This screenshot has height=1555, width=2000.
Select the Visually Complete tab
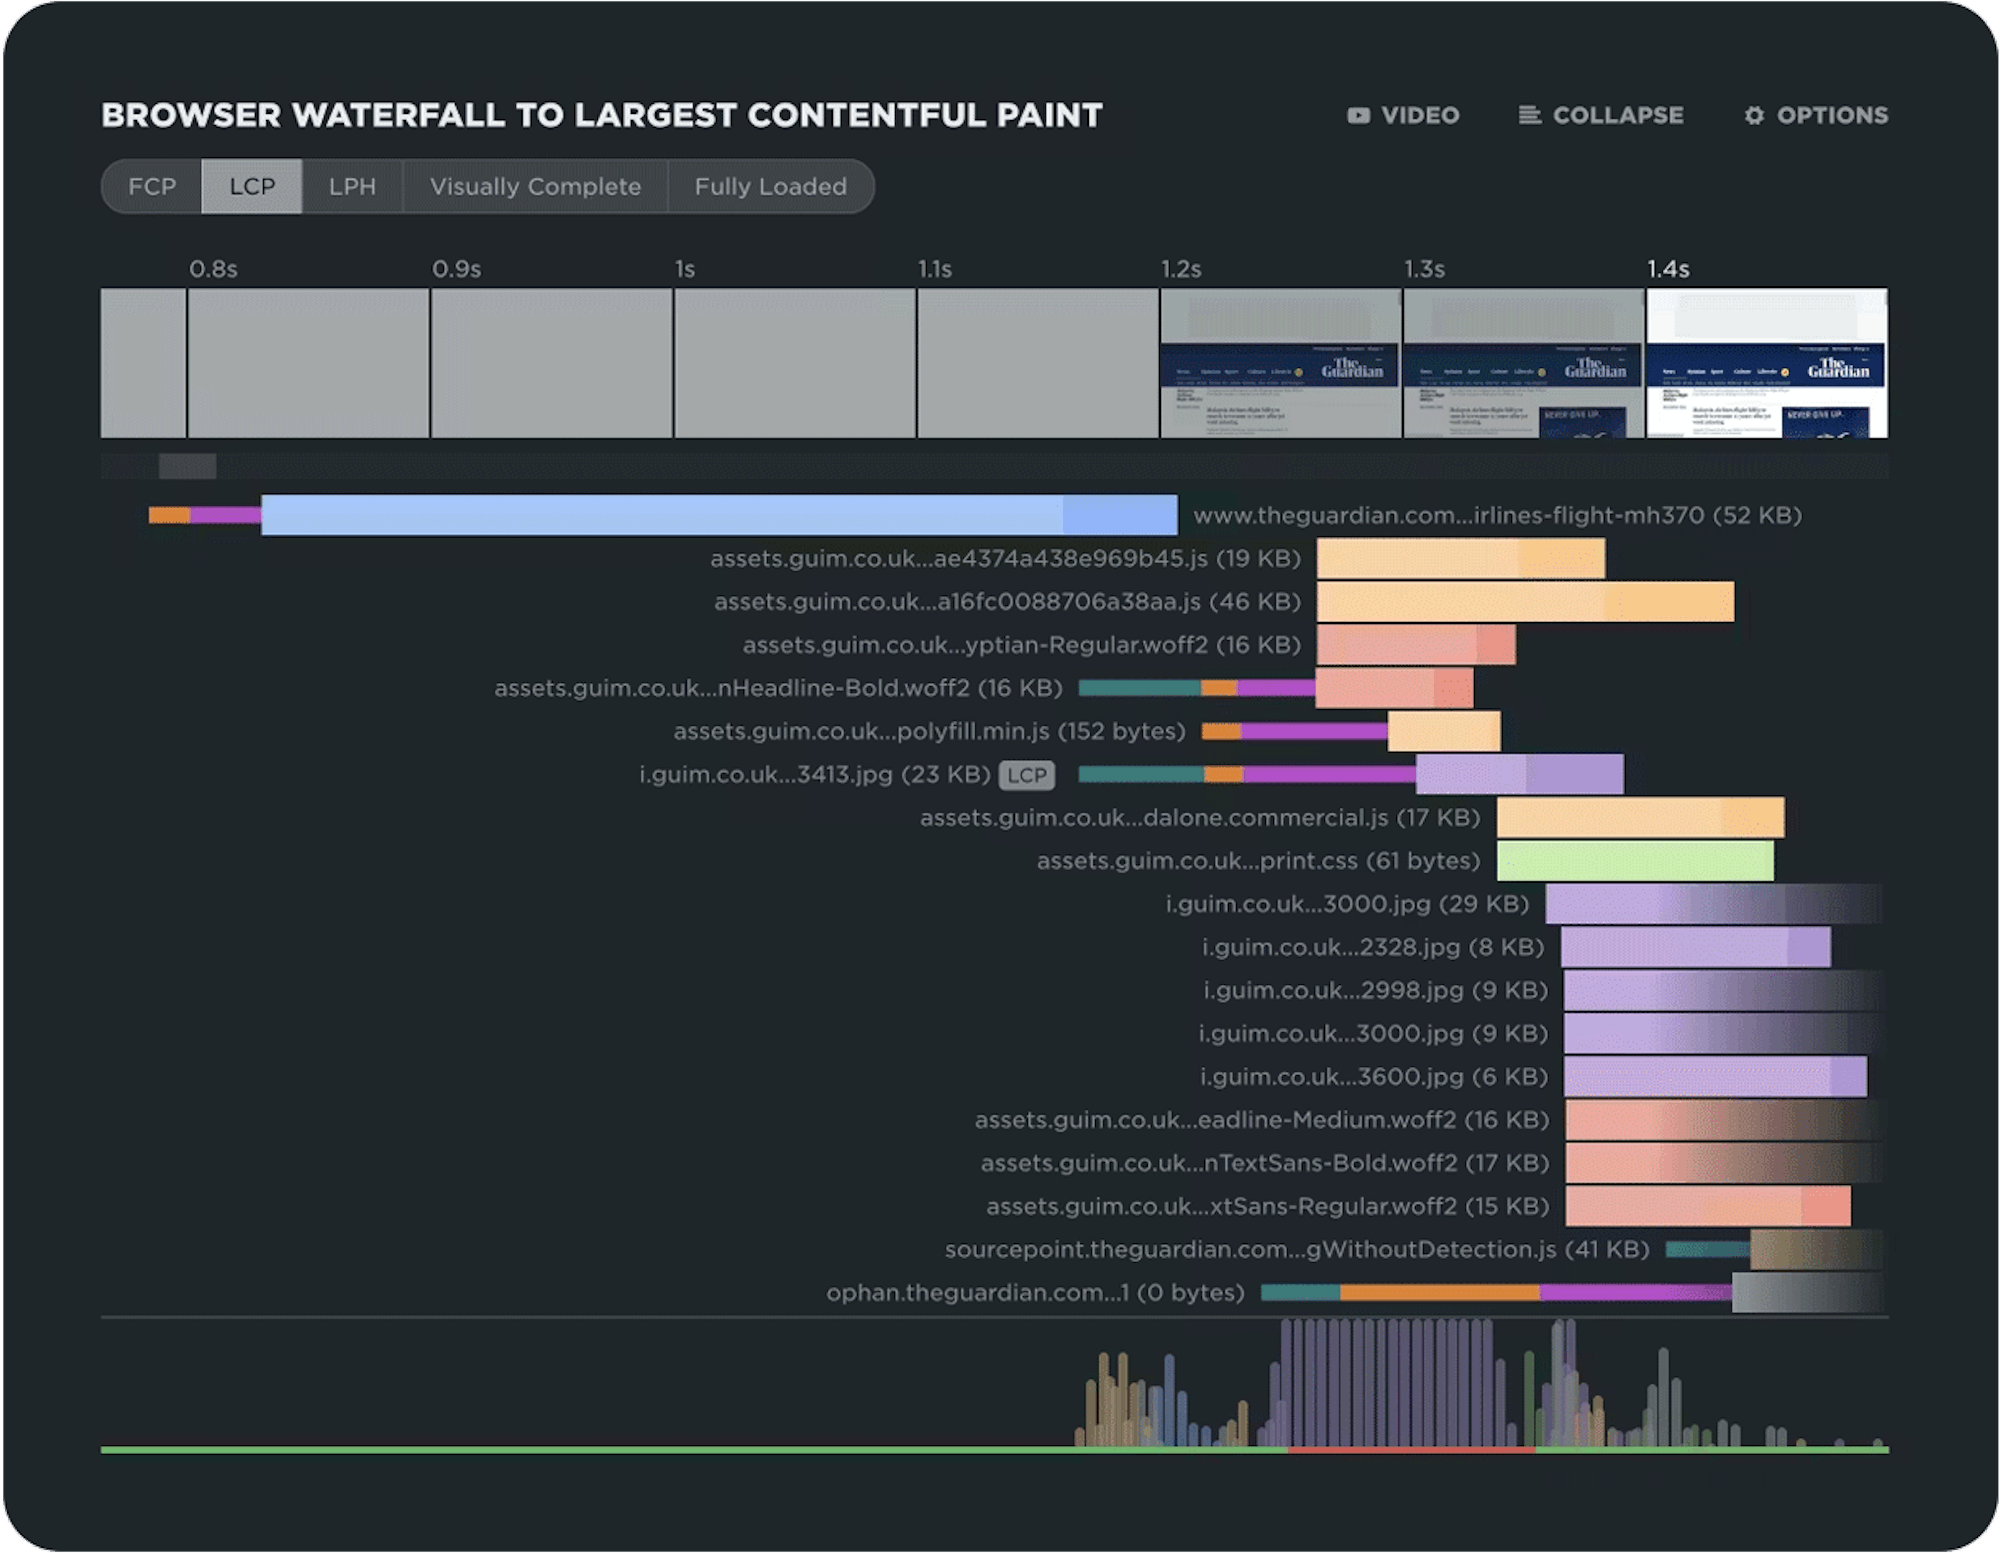pyautogui.click(x=535, y=187)
